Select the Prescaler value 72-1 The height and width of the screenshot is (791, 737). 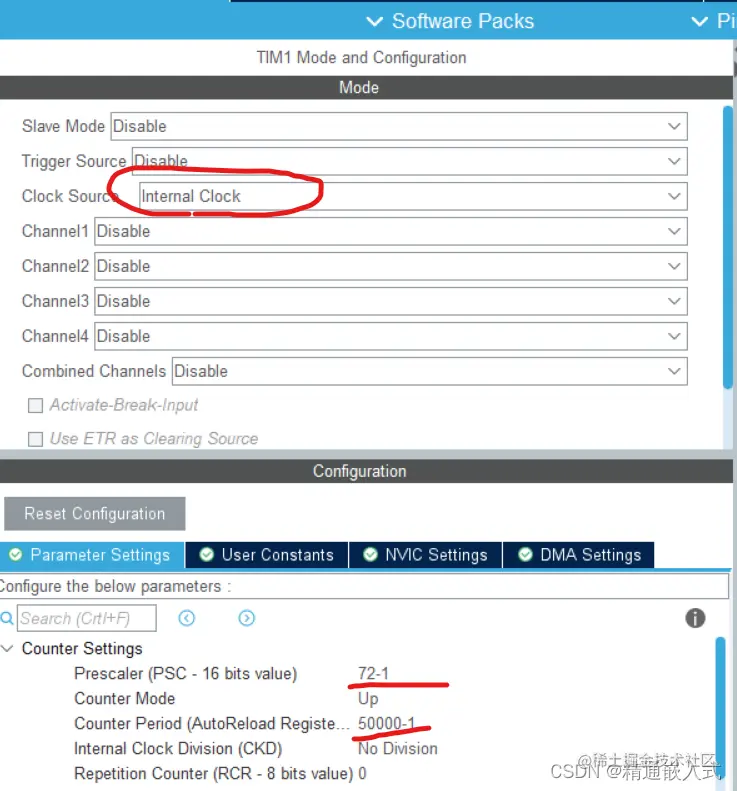(373, 673)
